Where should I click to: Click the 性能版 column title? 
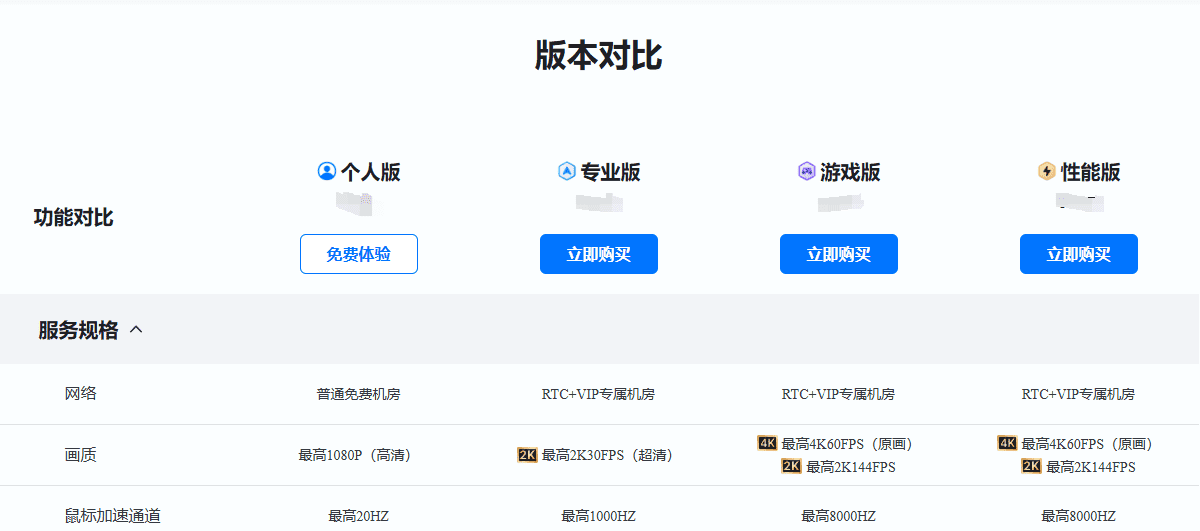pos(1091,172)
